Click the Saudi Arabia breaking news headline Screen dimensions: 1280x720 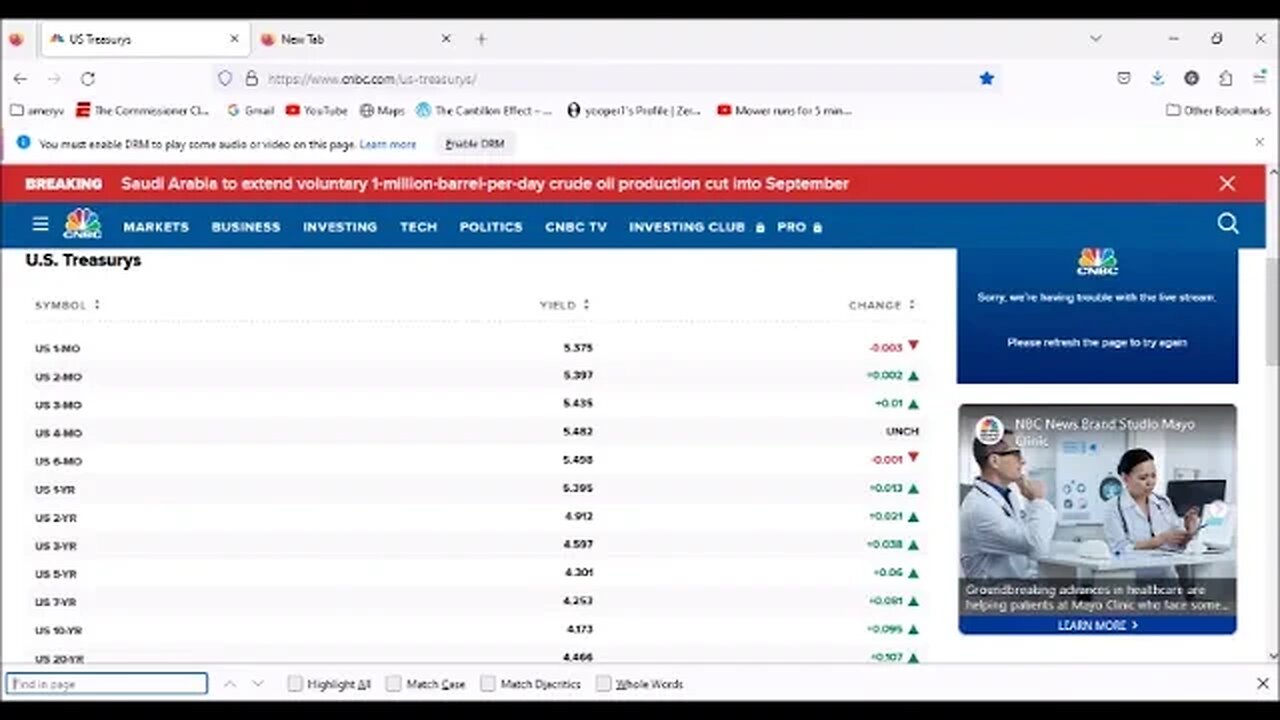click(x=485, y=183)
